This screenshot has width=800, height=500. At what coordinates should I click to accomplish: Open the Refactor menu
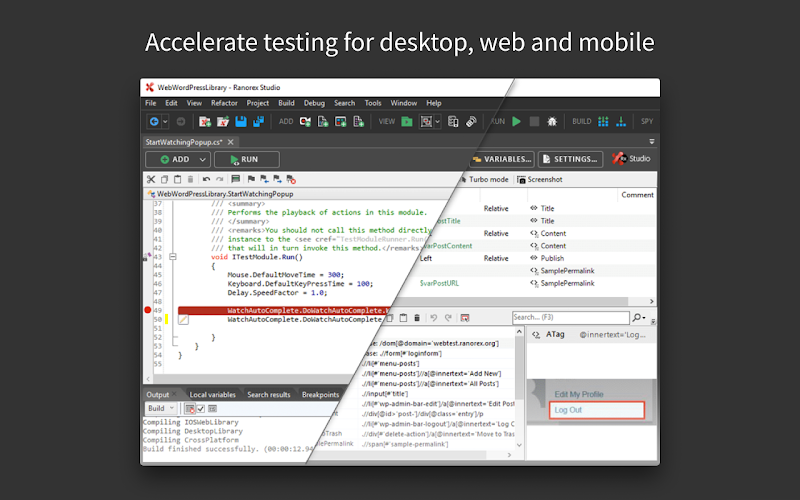(x=224, y=103)
